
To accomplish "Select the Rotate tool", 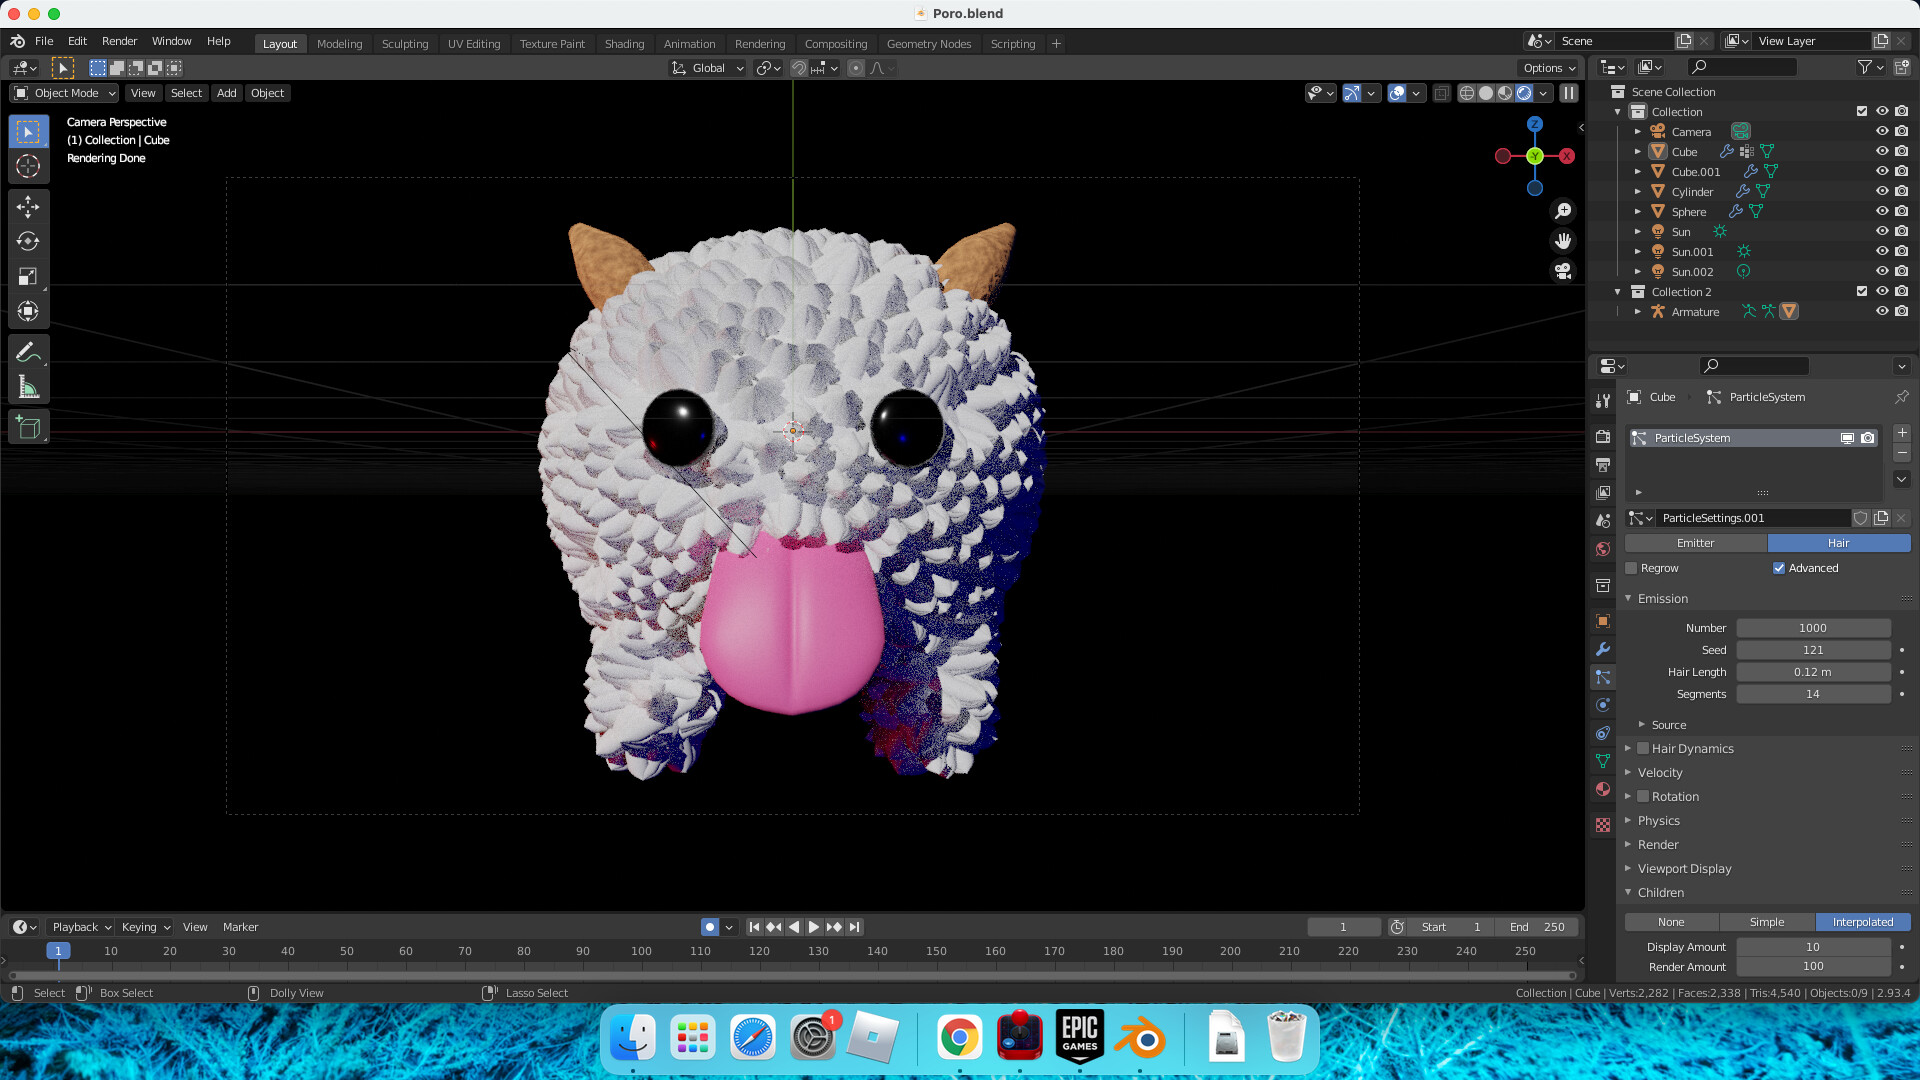I will pos(28,241).
